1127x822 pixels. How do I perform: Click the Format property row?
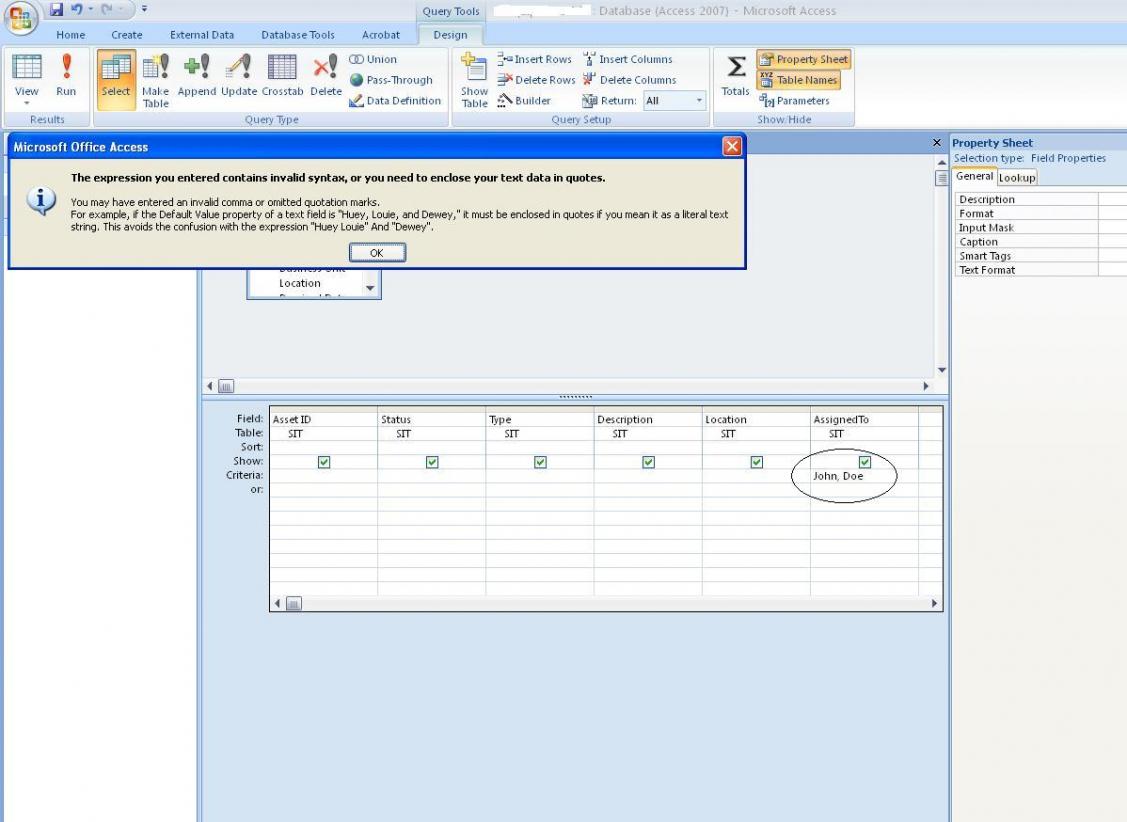pyautogui.click(x=1040, y=213)
